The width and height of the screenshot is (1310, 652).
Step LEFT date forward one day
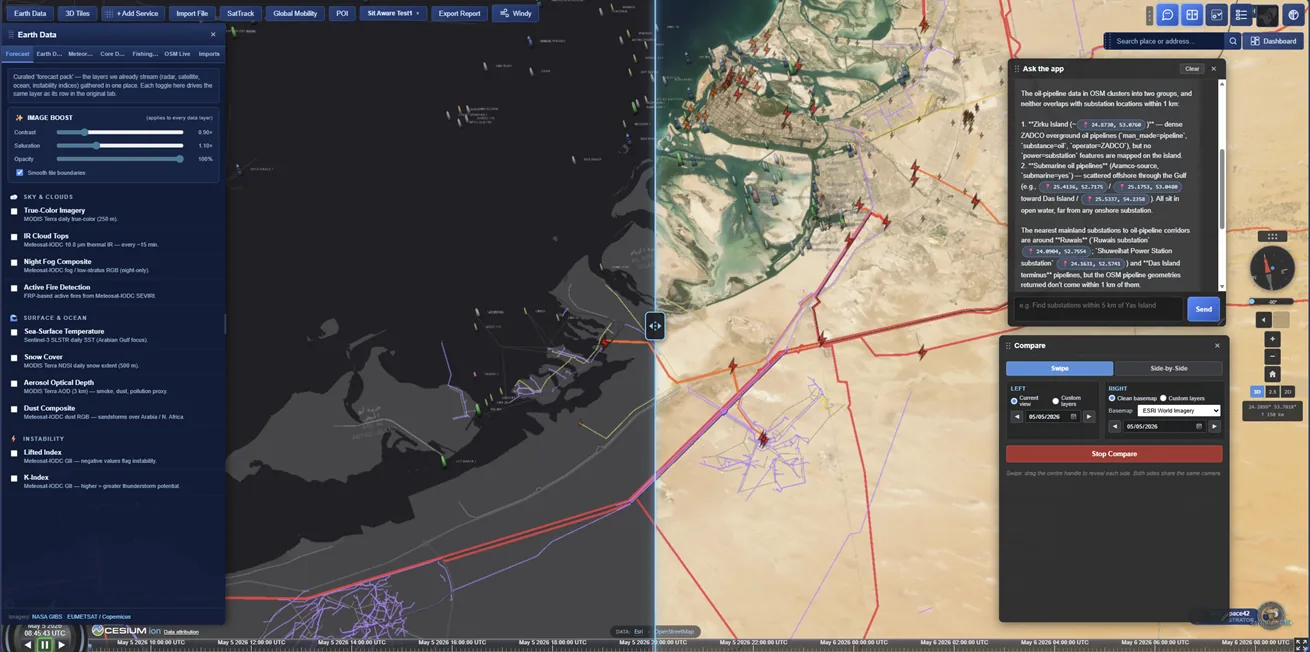pos(1089,416)
